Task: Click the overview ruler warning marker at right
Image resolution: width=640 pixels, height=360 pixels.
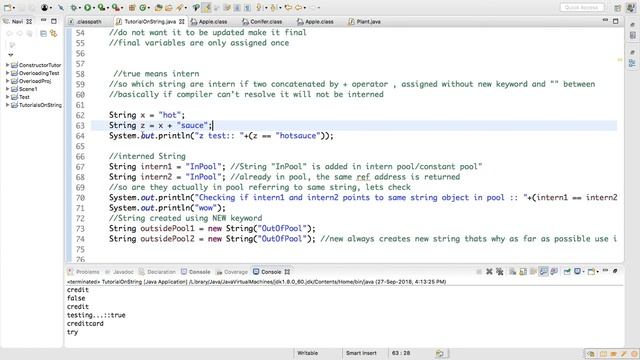Action: click(x=620, y=60)
